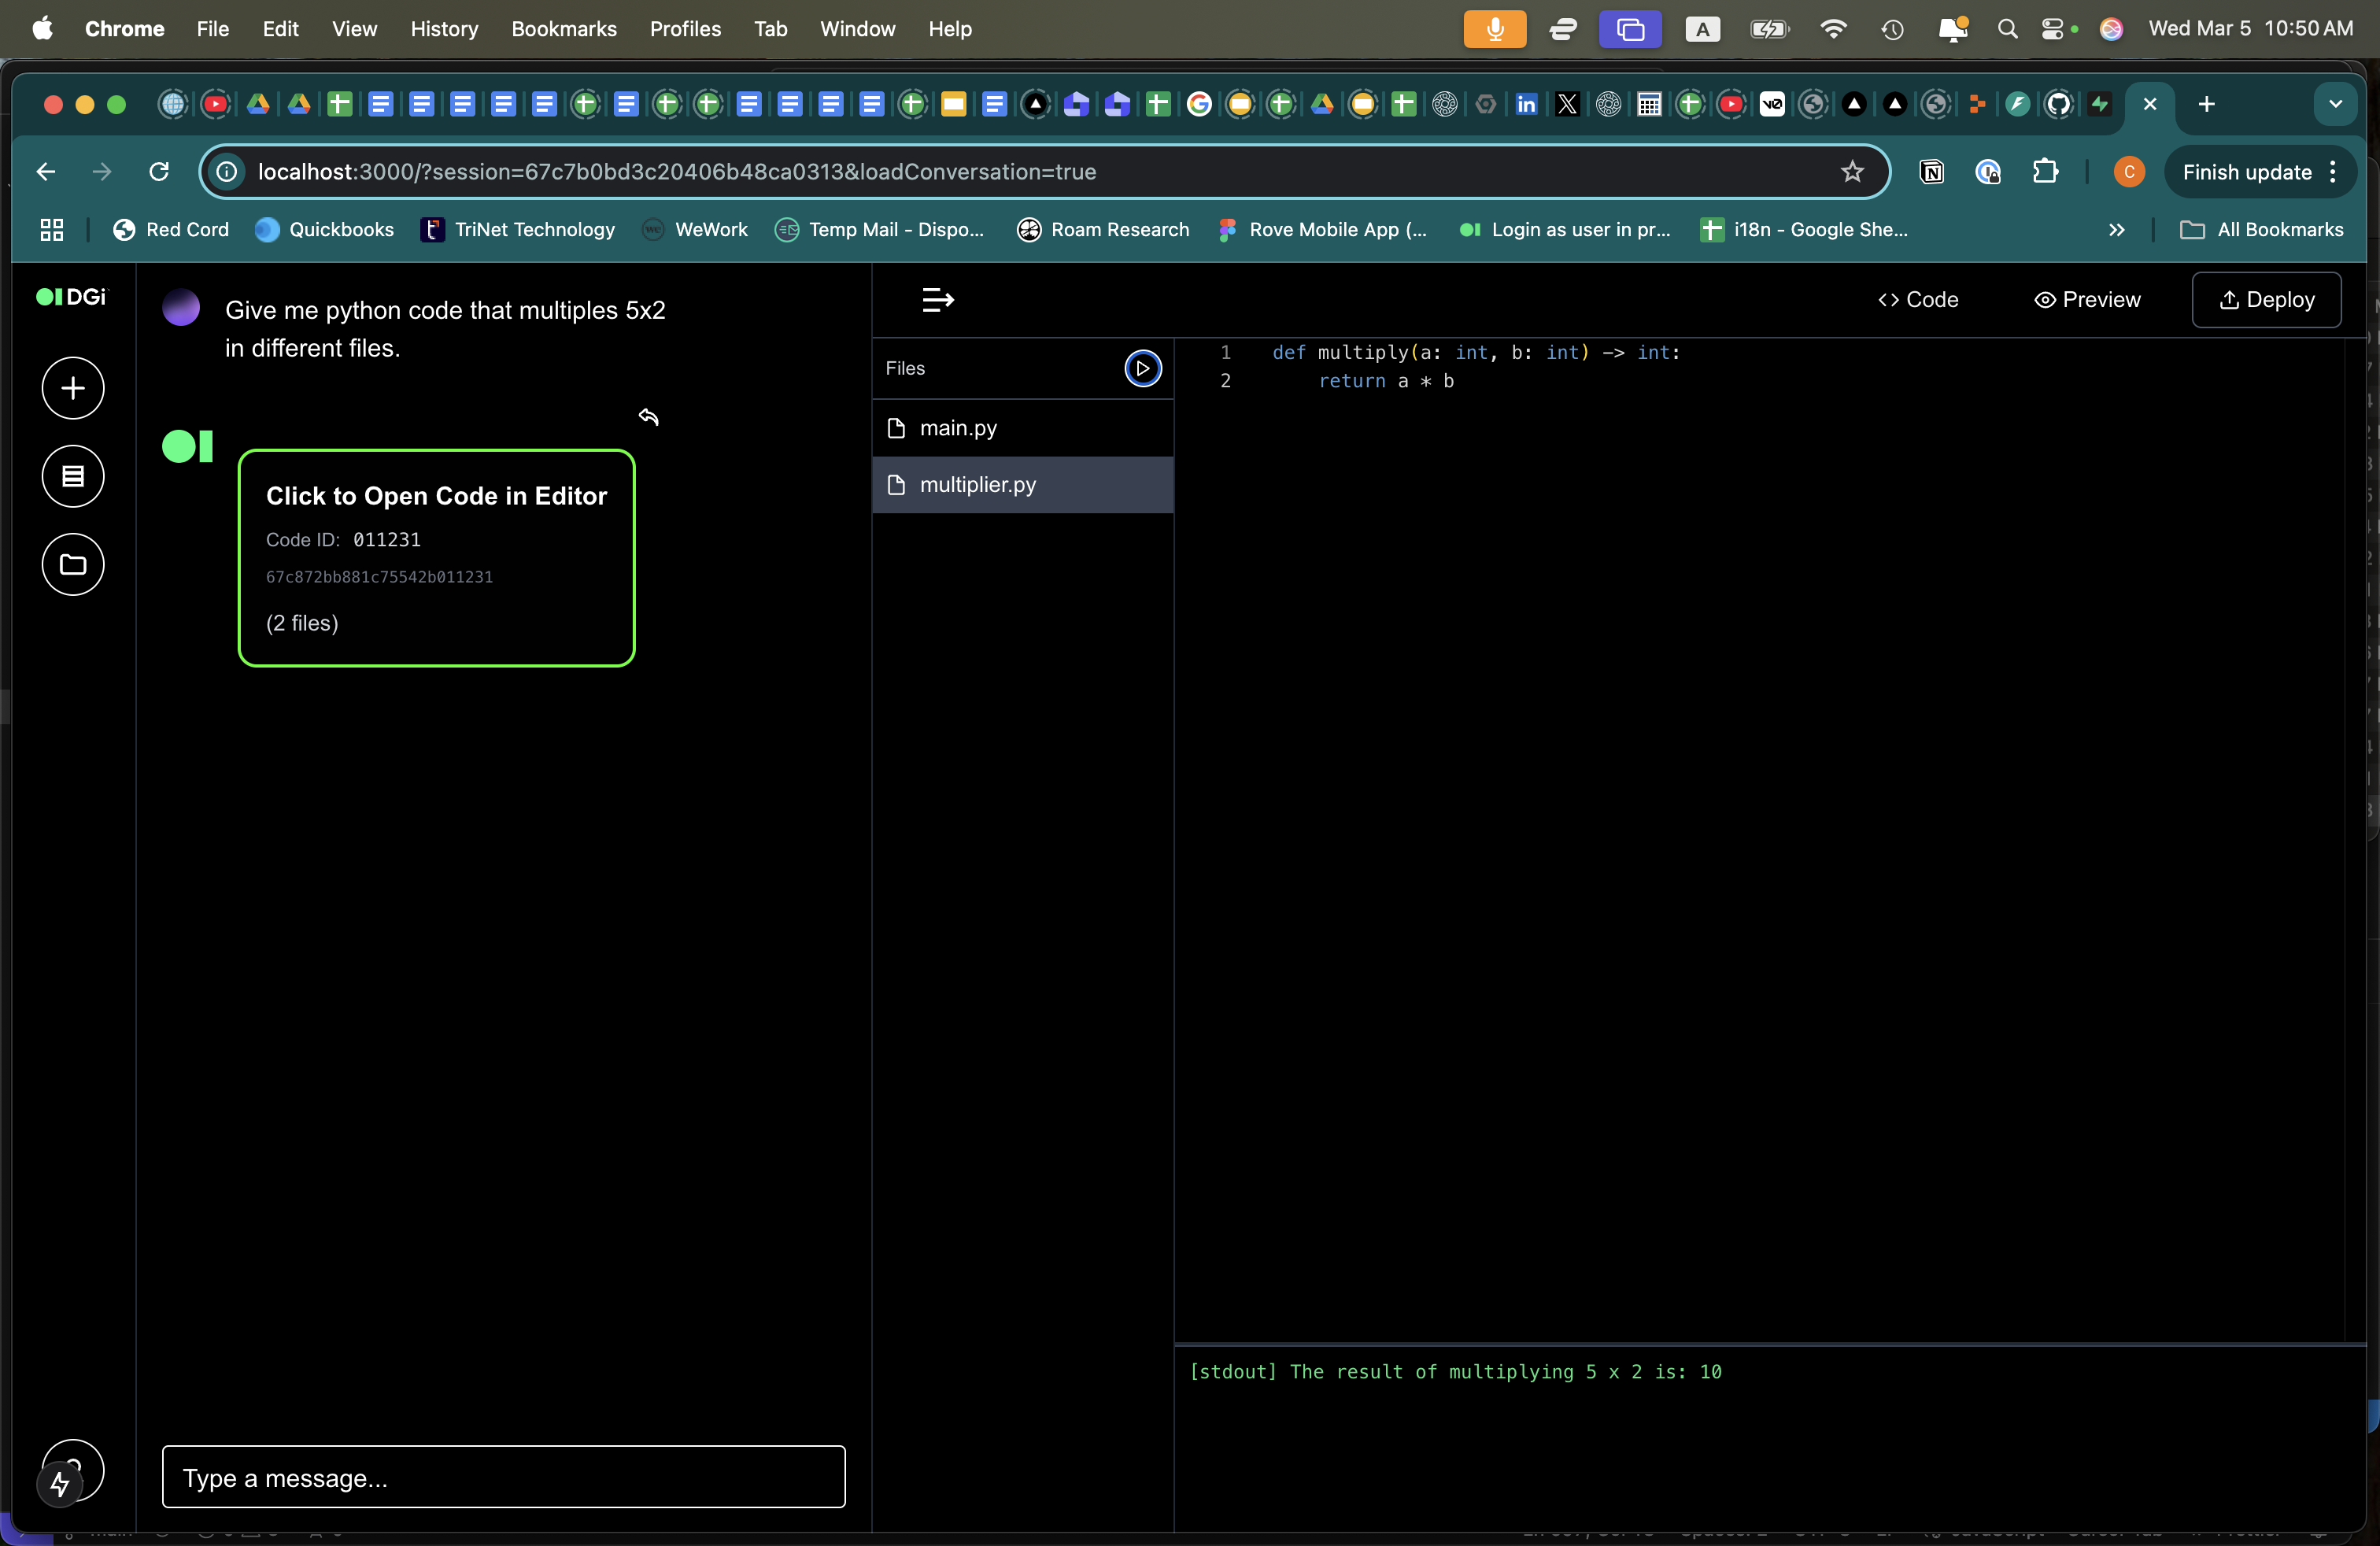Screen dimensions: 2380x1546
Task: Click the new chat plus icon
Action: click(x=72, y=388)
